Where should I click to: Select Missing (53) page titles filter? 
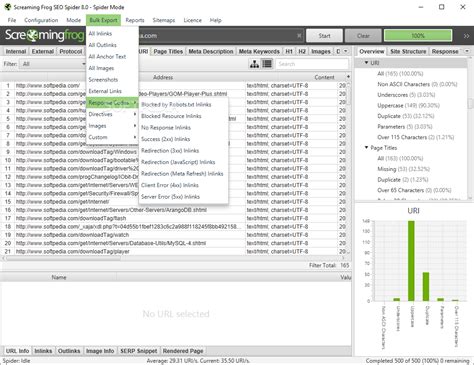(x=403, y=169)
